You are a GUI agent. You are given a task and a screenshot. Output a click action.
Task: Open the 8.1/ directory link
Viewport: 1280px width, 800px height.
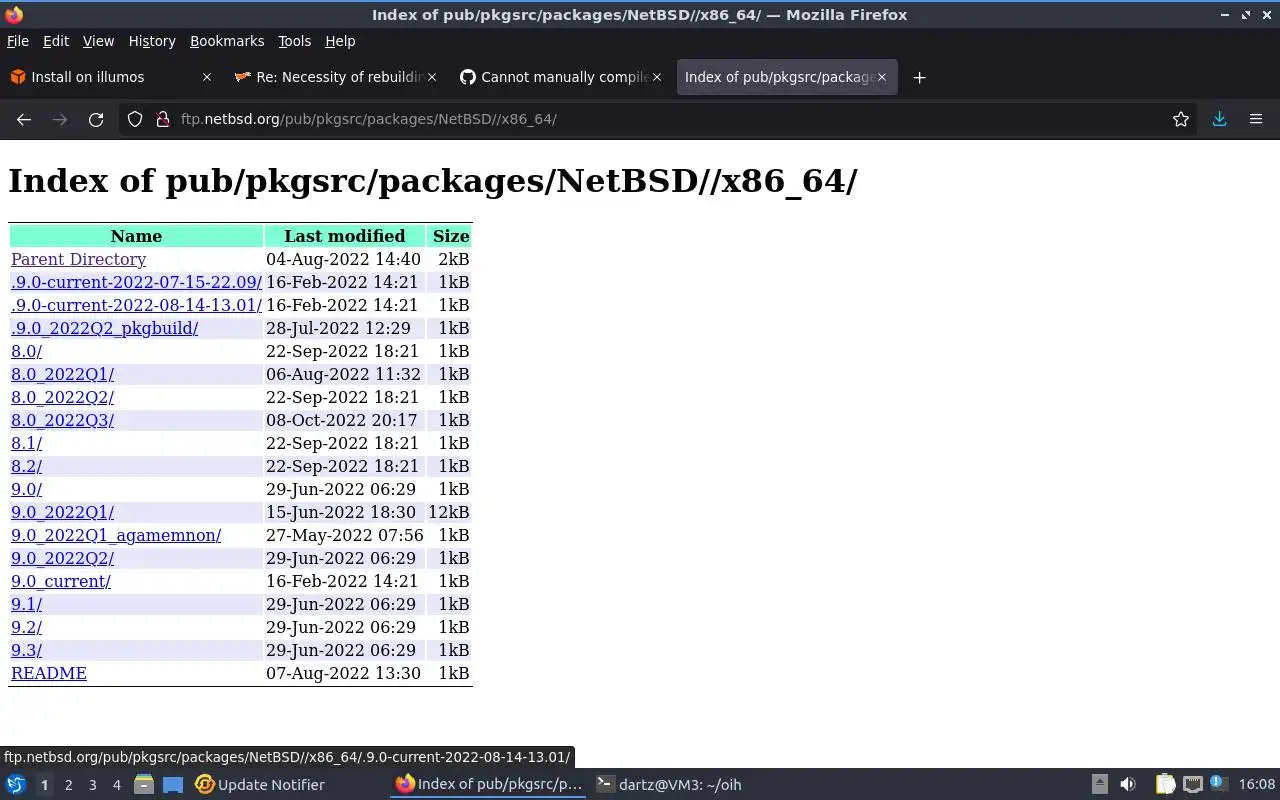26,443
